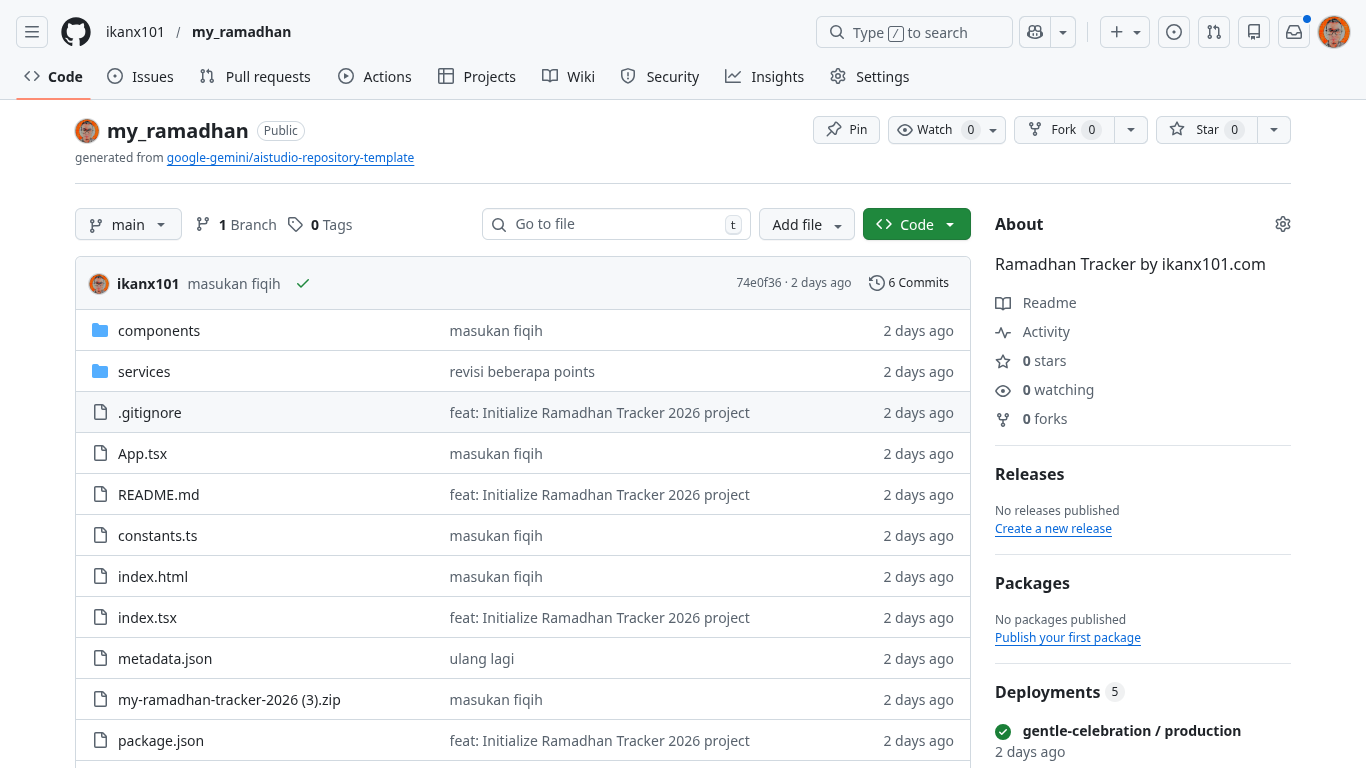Image resolution: width=1366 pixels, height=768 pixels.
Task: Open the Projects tab
Action: click(x=477, y=77)
